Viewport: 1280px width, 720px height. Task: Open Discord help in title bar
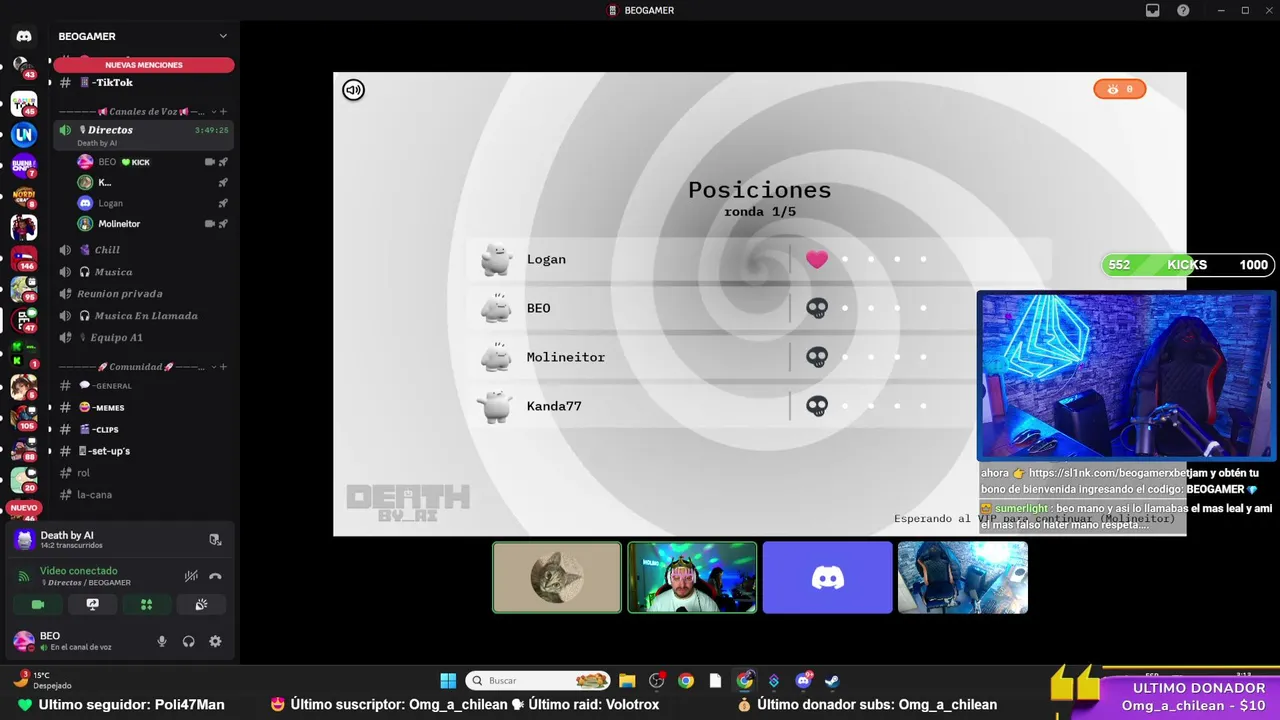point(1183,10)
